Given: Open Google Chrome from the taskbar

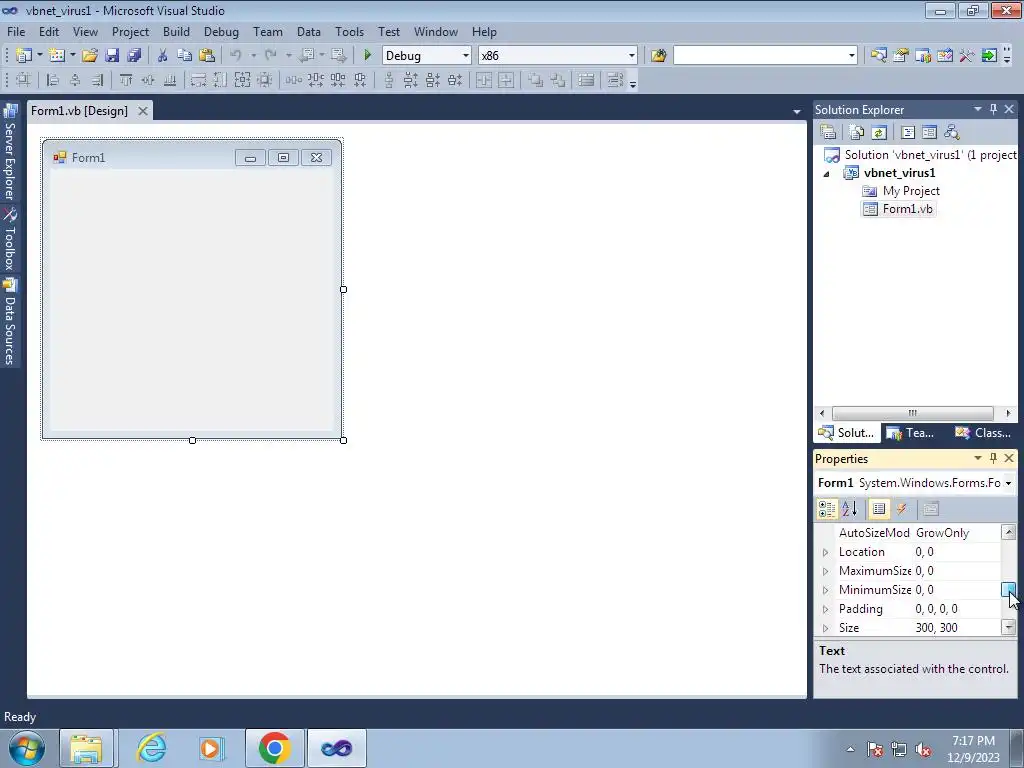Looking at the screenshot, I should 274,748.
